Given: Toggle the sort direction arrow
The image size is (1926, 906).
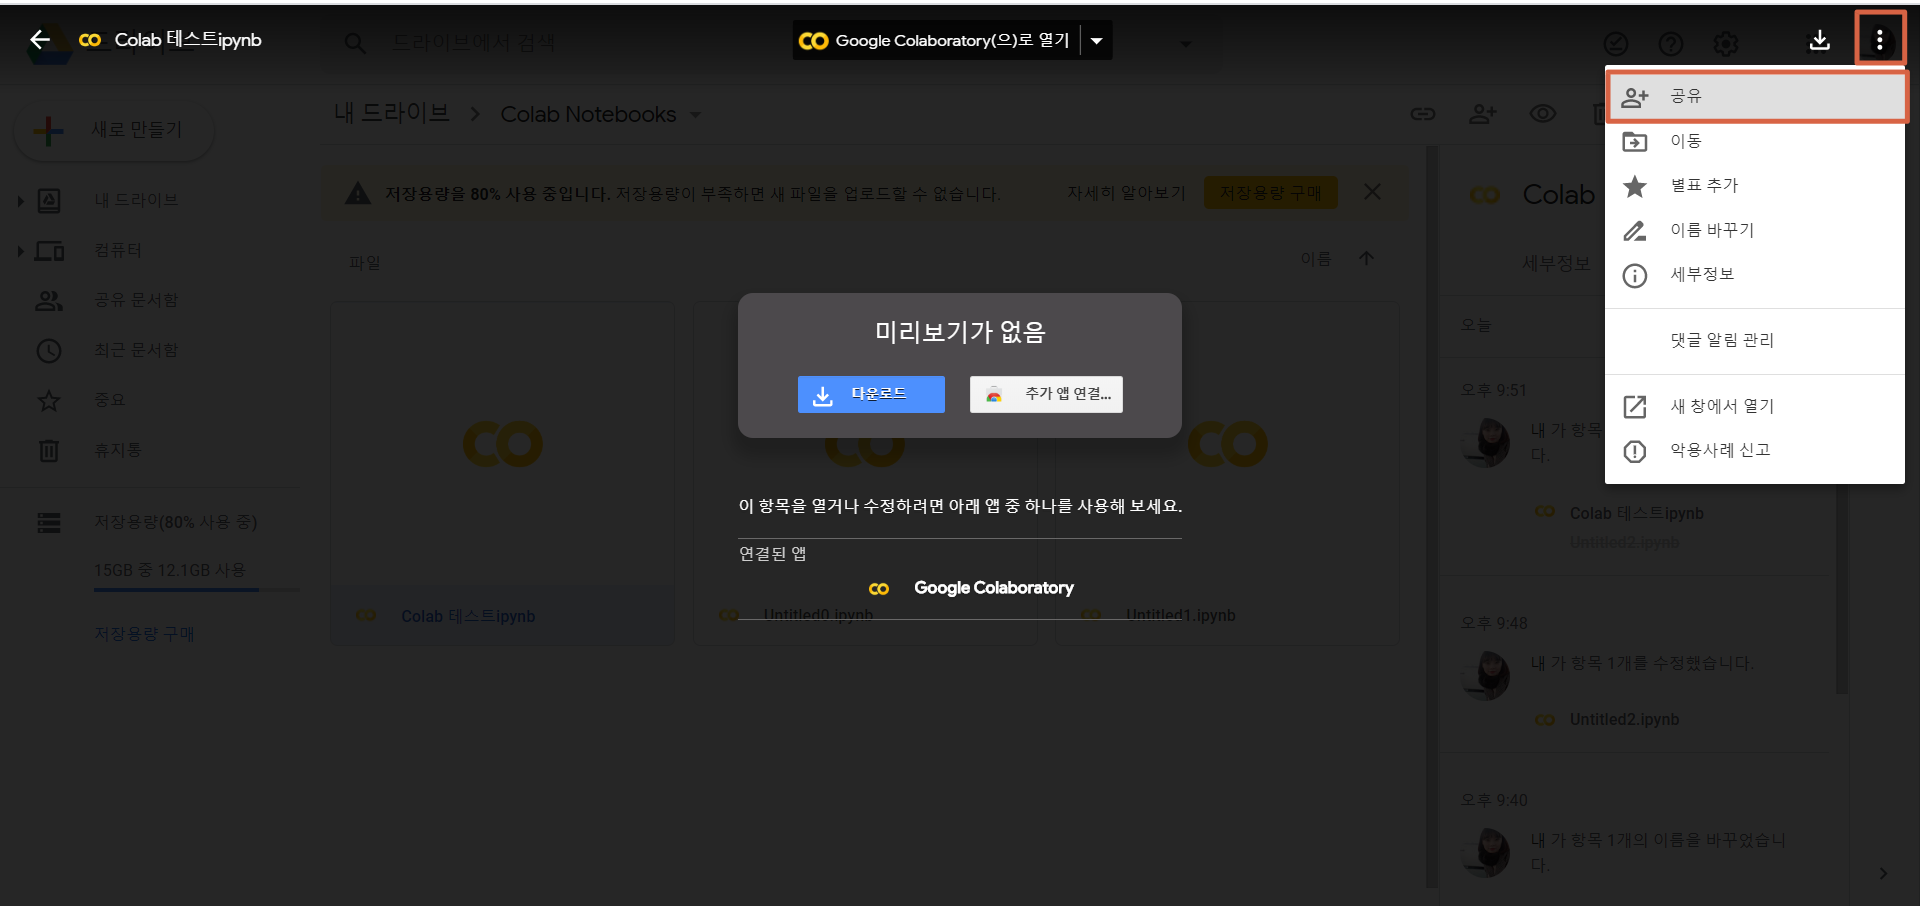Looking at the screenshot, I should (1366, 259).
